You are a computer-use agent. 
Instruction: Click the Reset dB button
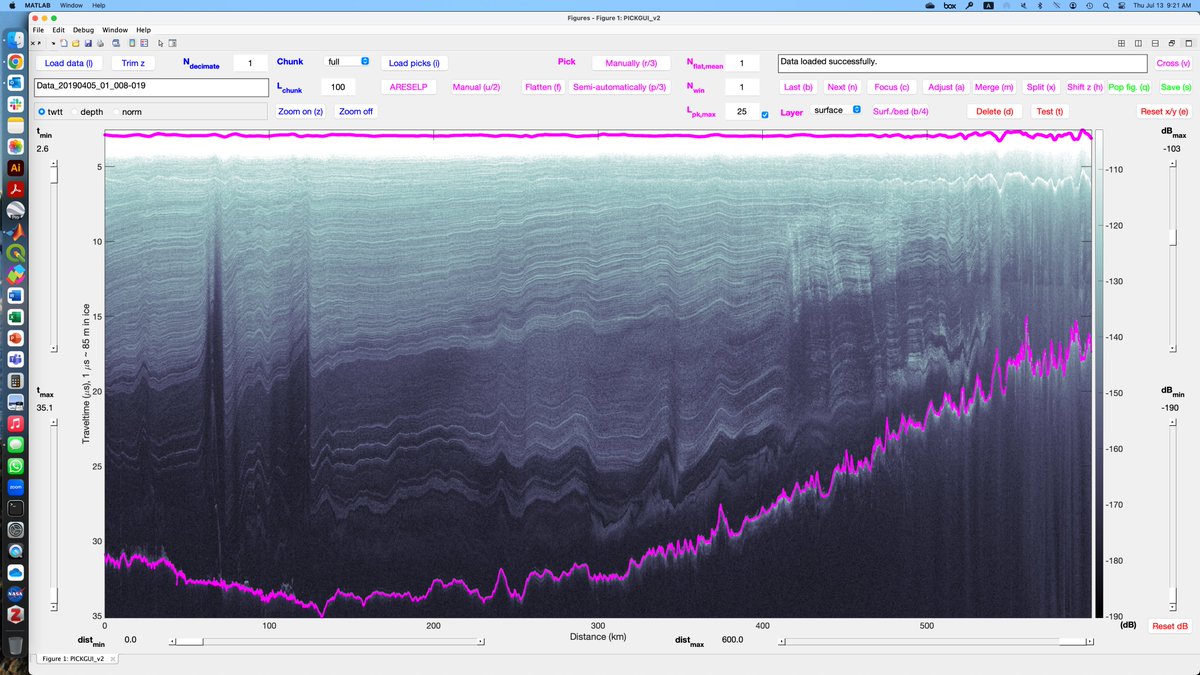pos(1170,626)
